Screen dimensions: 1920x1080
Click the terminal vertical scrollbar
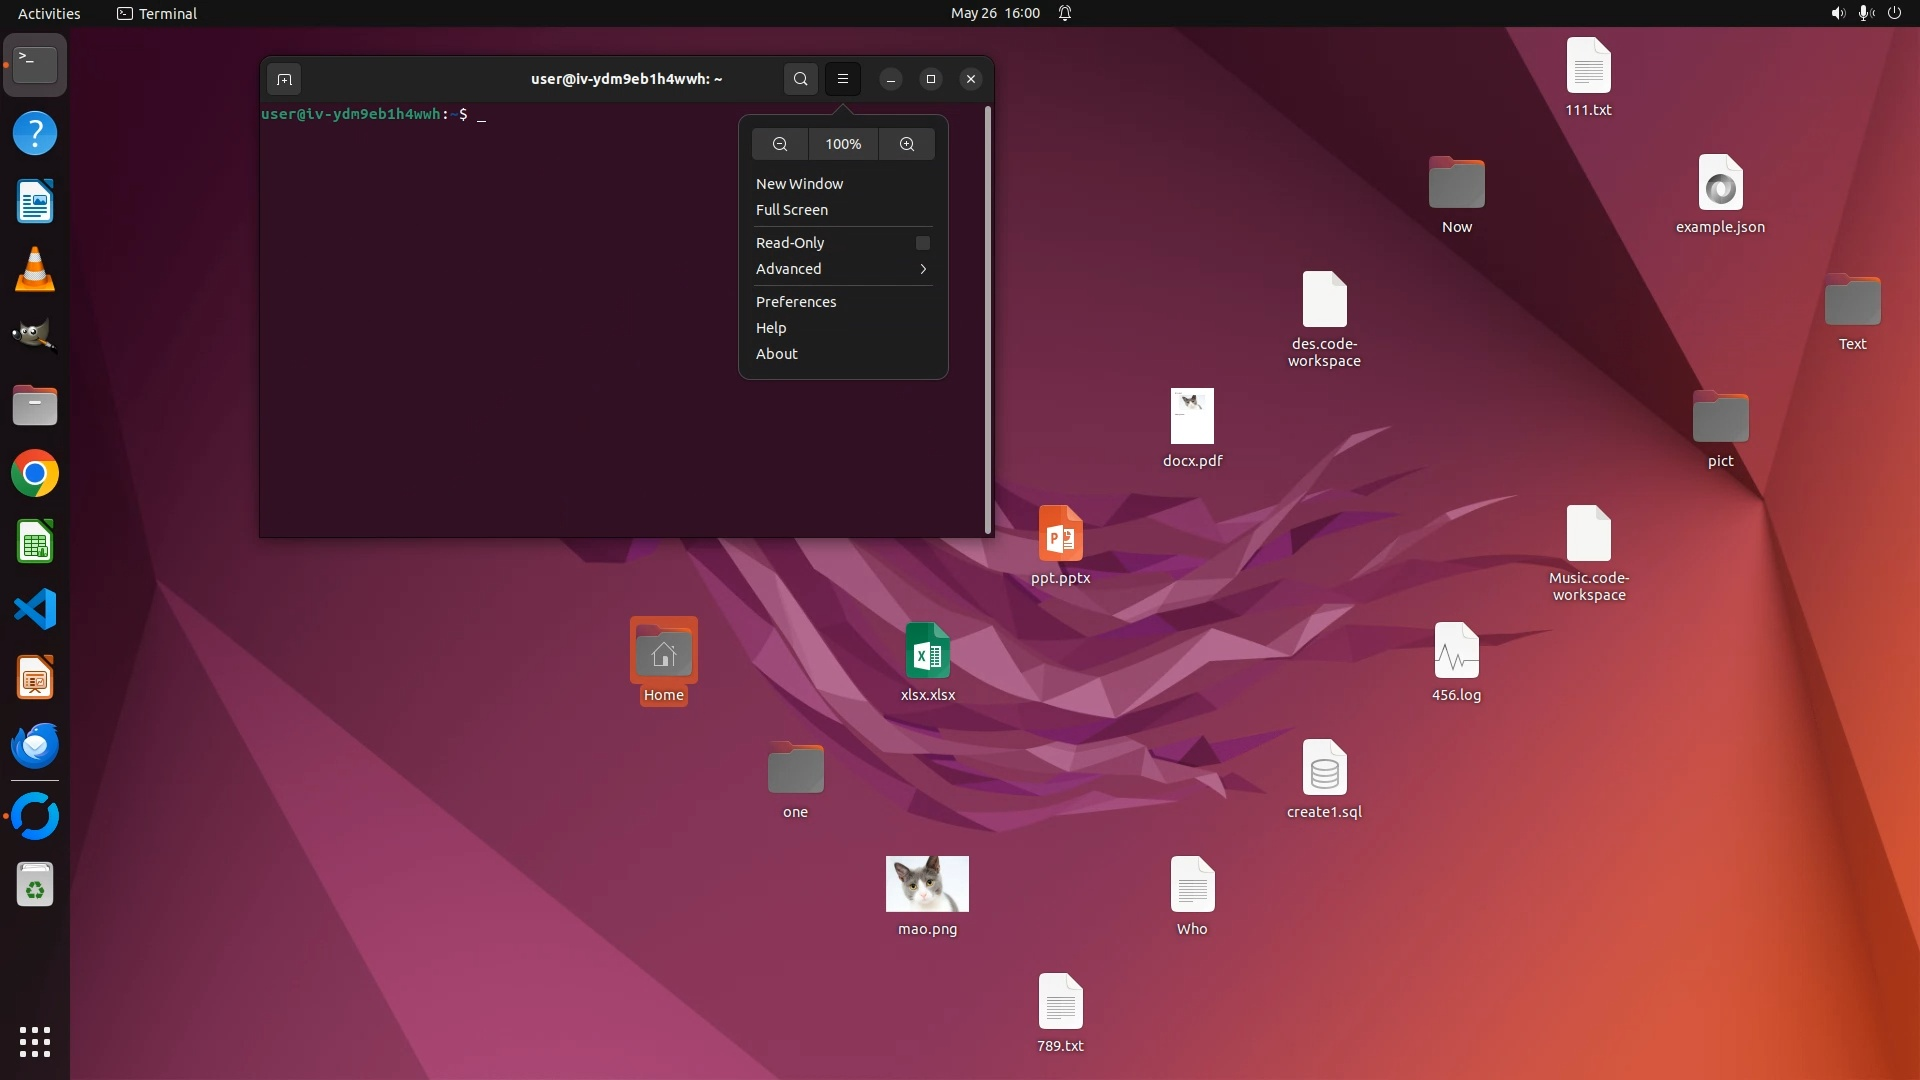click(988, 320)
